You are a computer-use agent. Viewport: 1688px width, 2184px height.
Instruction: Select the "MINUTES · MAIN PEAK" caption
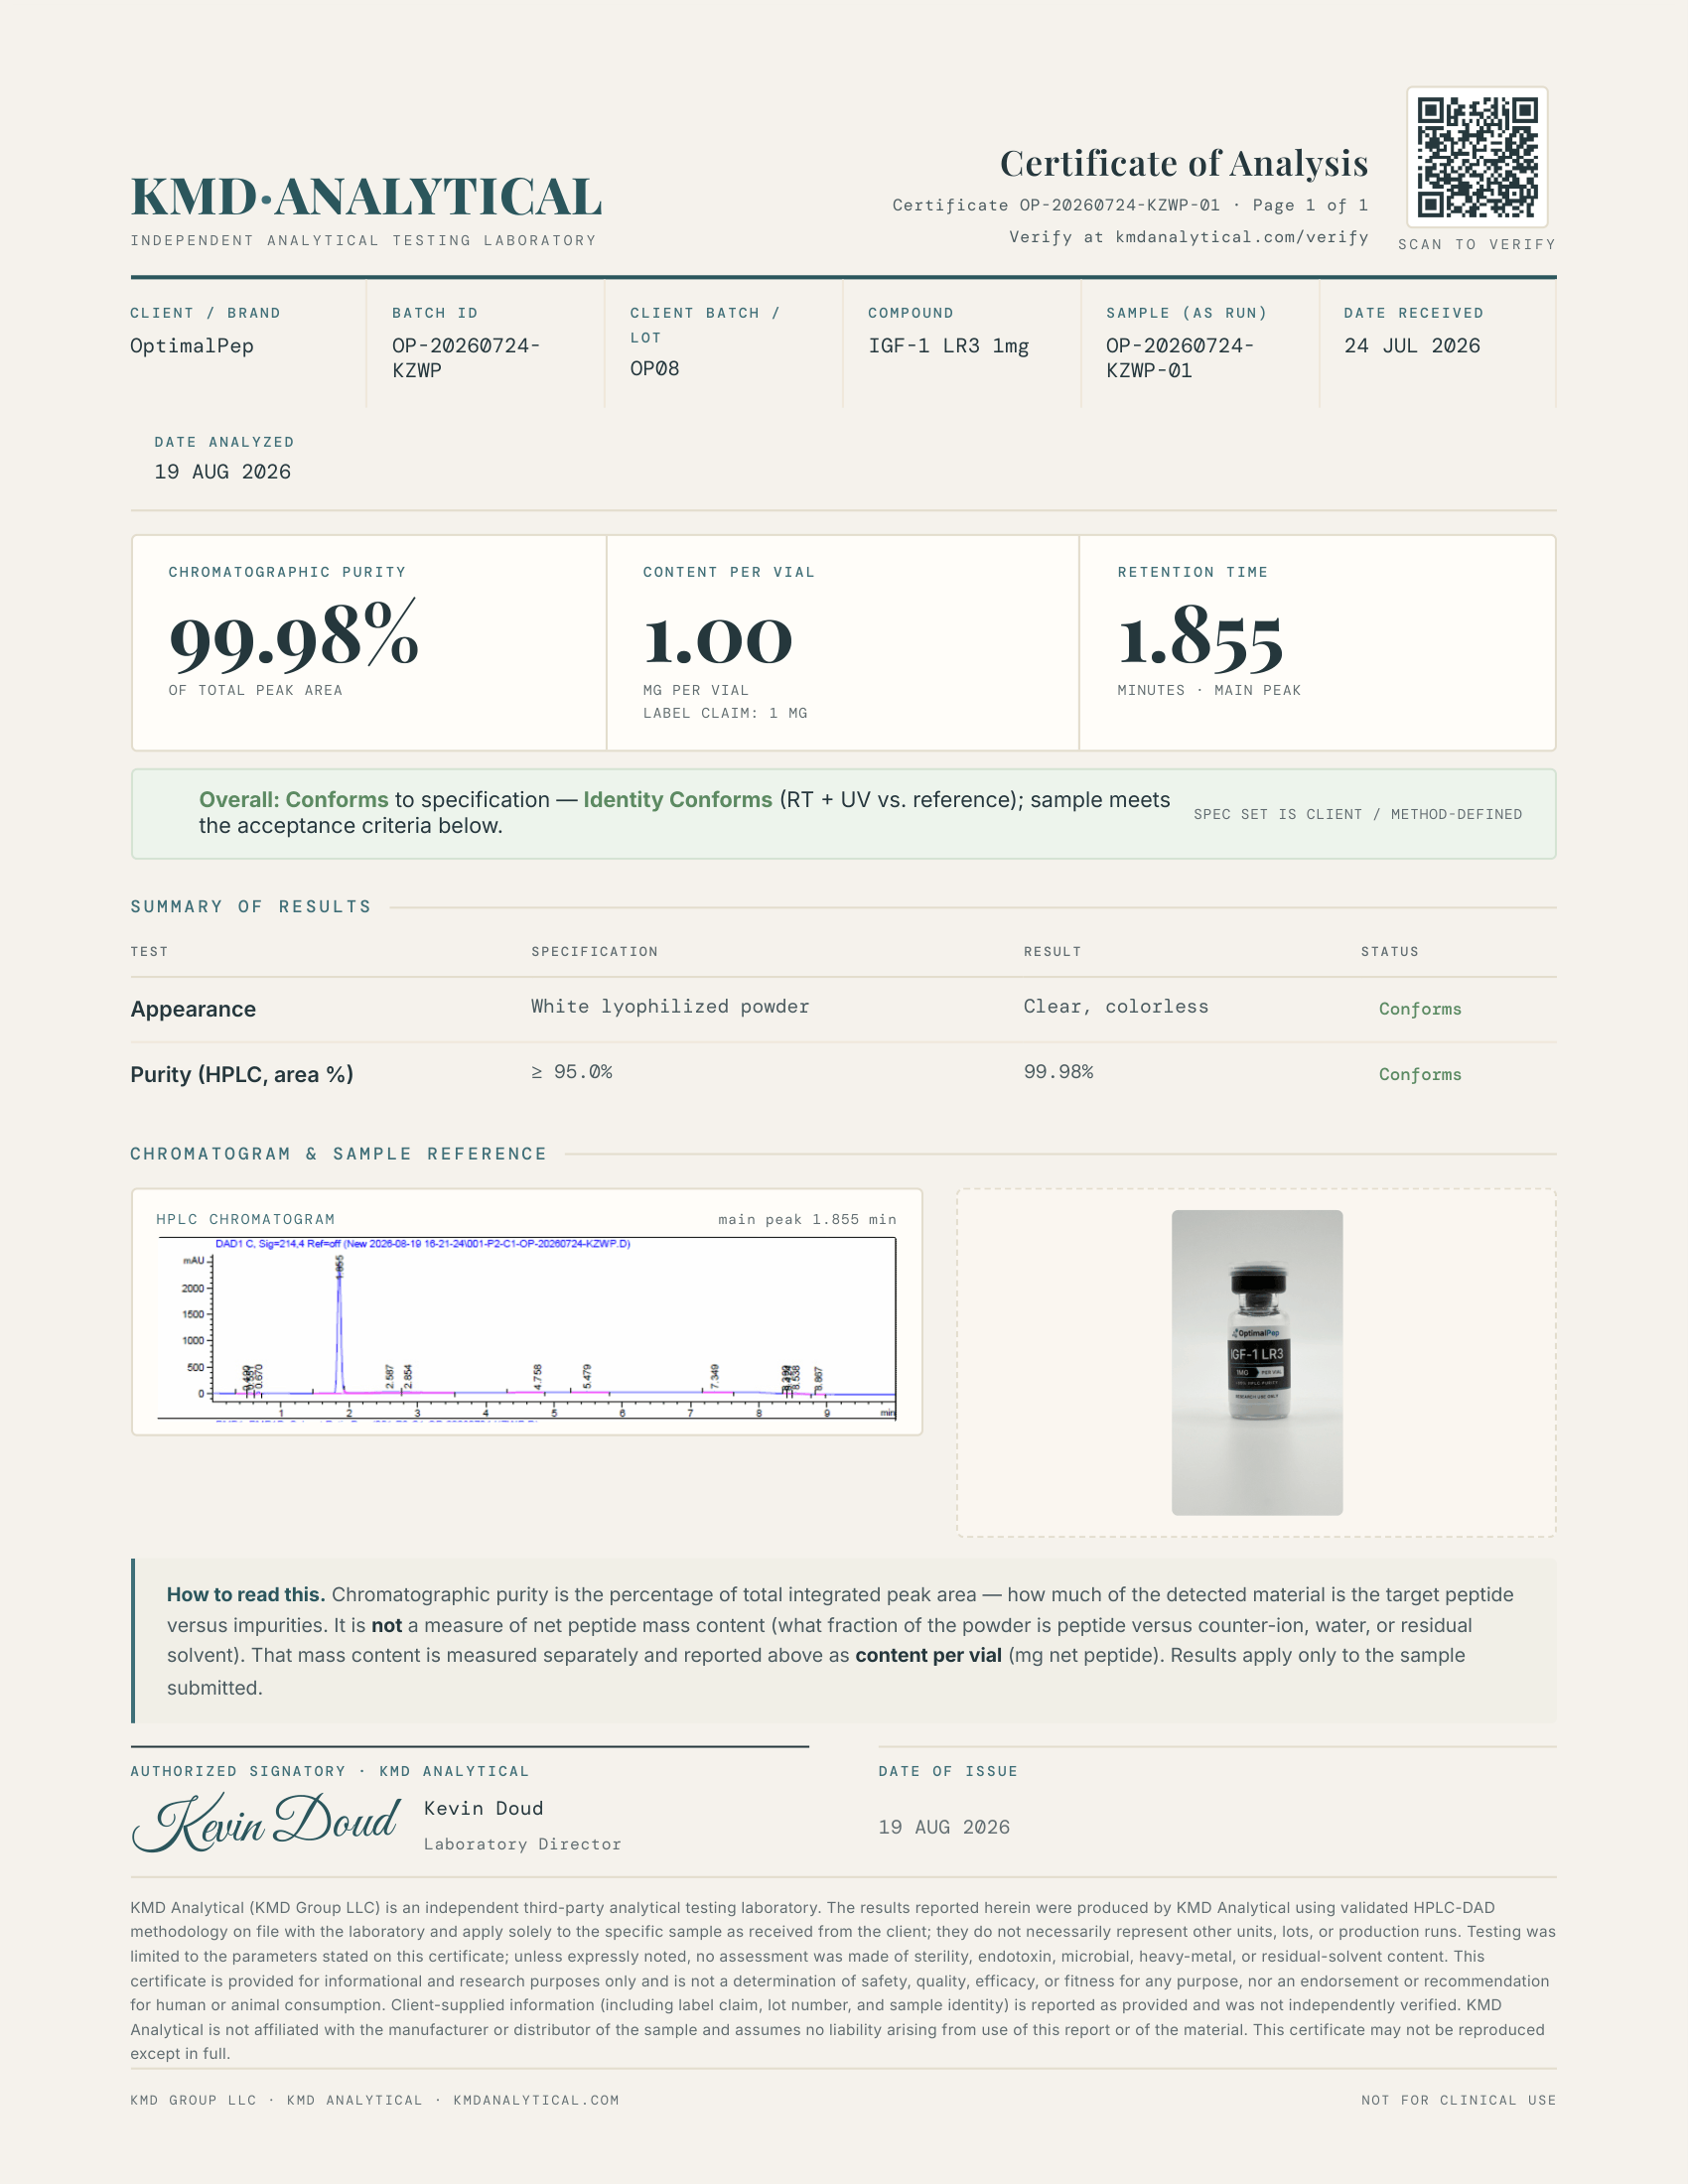point(1209,690)
